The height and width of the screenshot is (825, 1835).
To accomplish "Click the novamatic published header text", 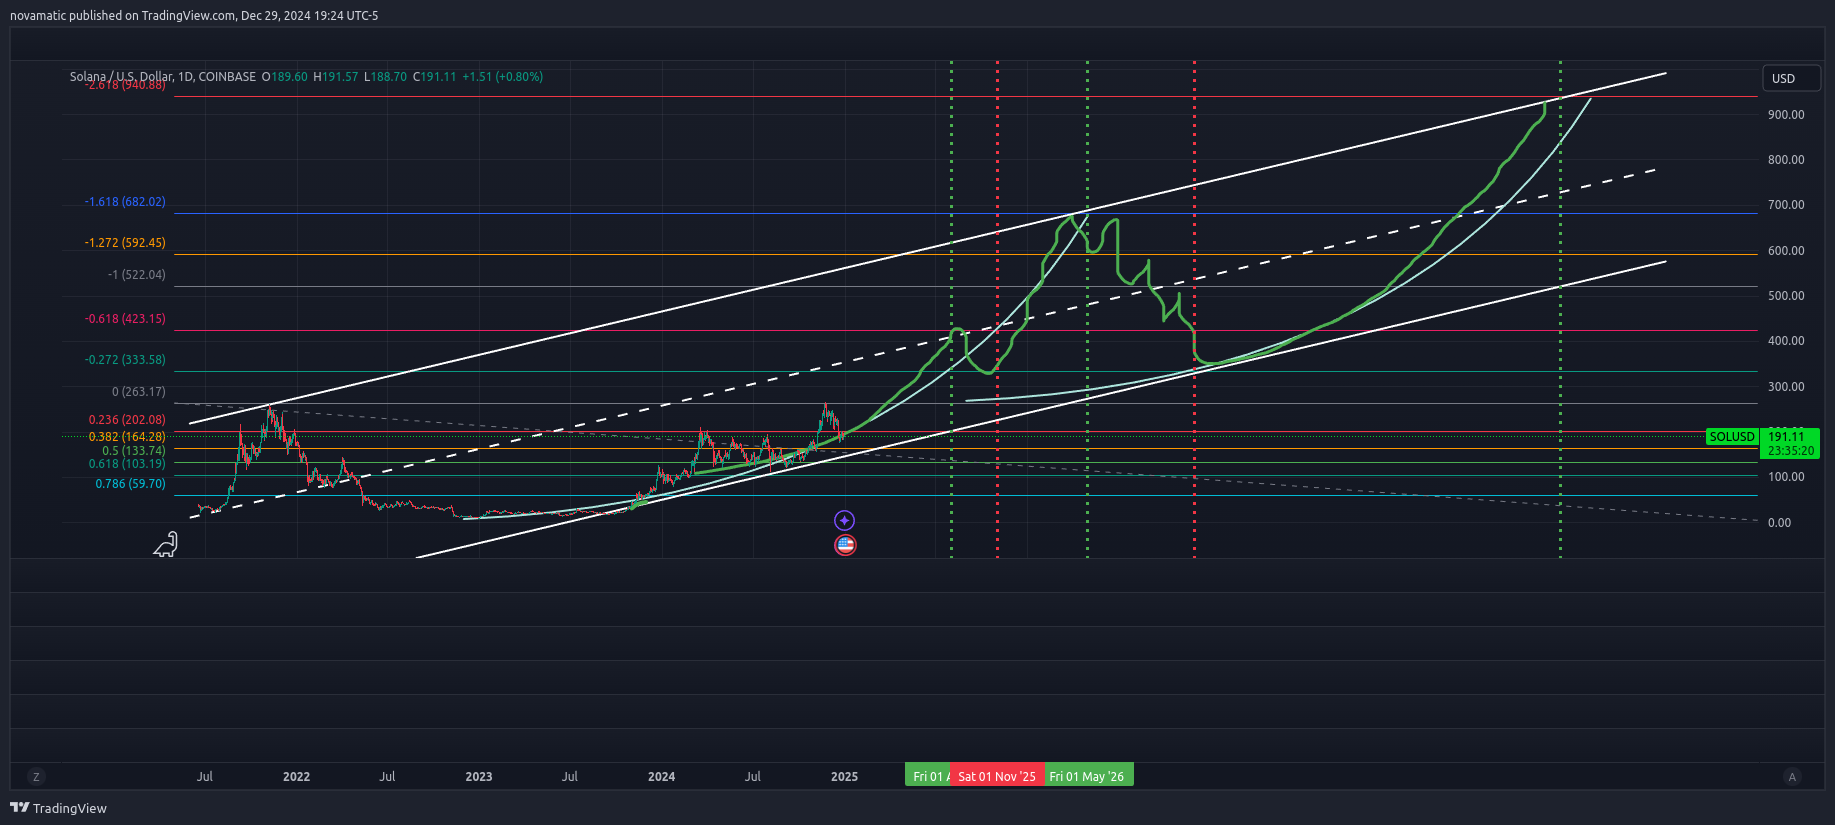I will click(x=194, y=16).
